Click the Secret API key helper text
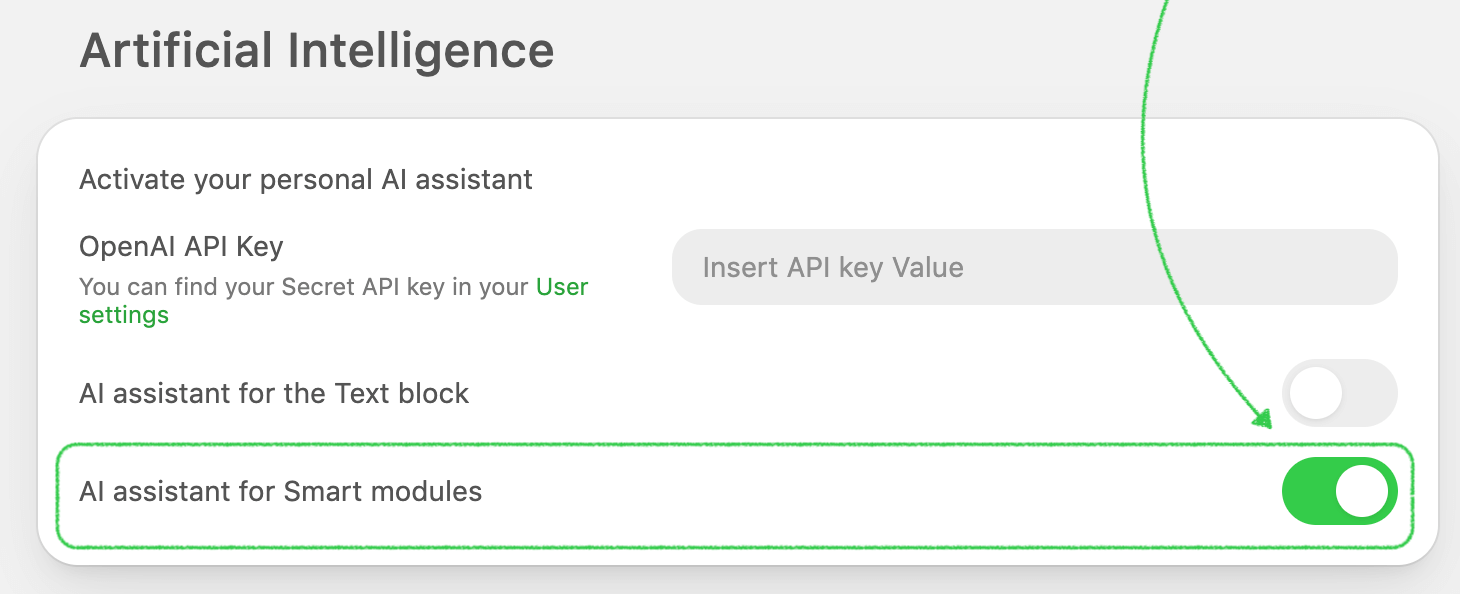Image resolution: width=1460 pixels, height=594 pixels. 305,287
